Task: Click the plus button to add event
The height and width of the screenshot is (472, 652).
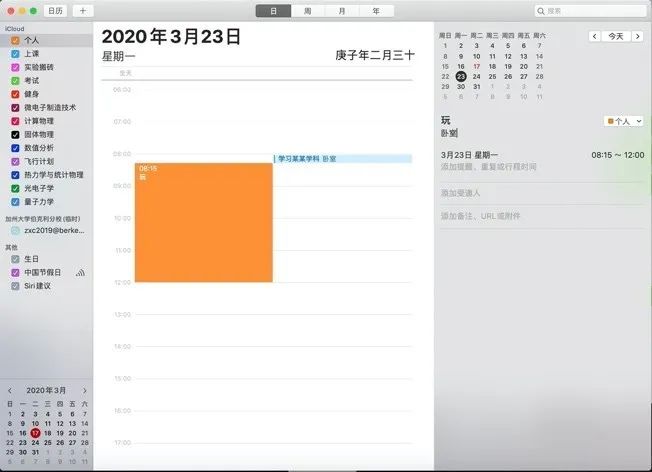Action: click(82, 10)
